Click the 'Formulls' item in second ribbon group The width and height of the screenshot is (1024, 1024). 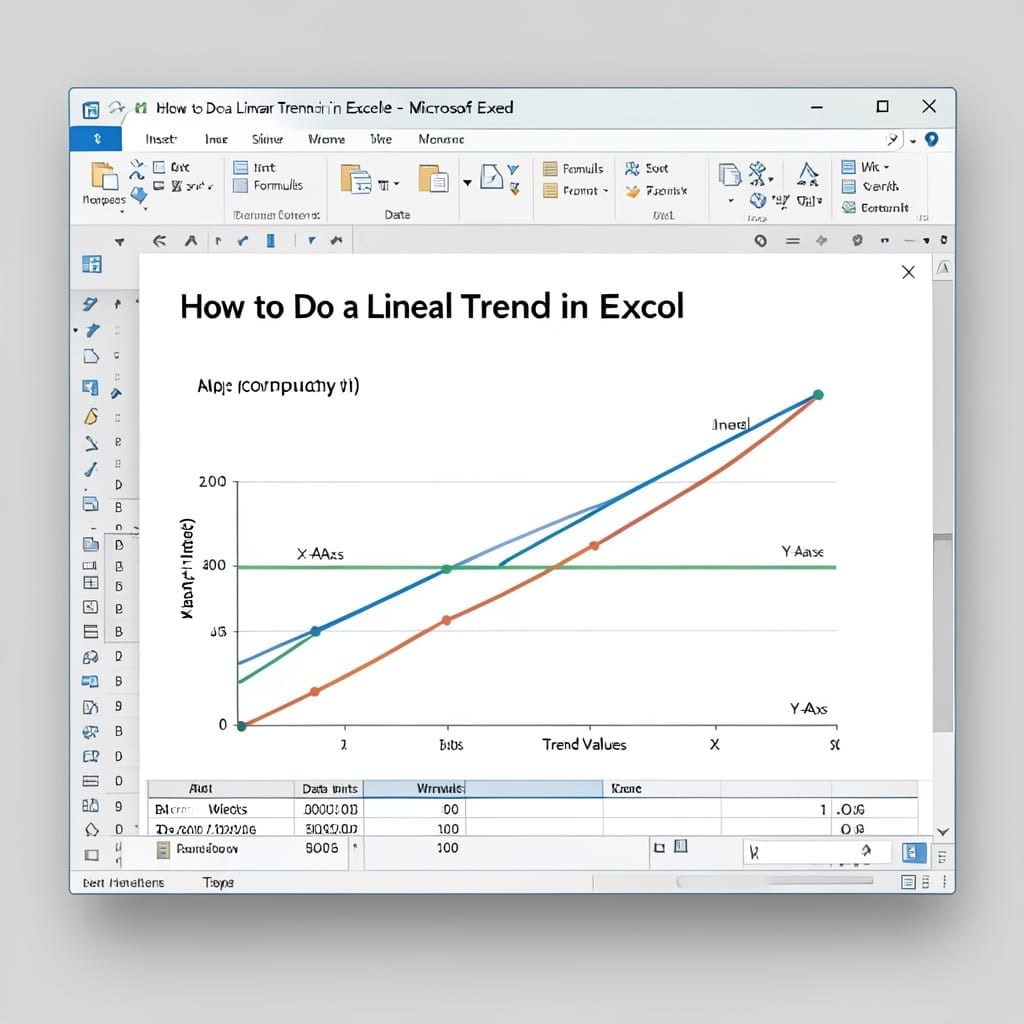[x=268, y=185]
